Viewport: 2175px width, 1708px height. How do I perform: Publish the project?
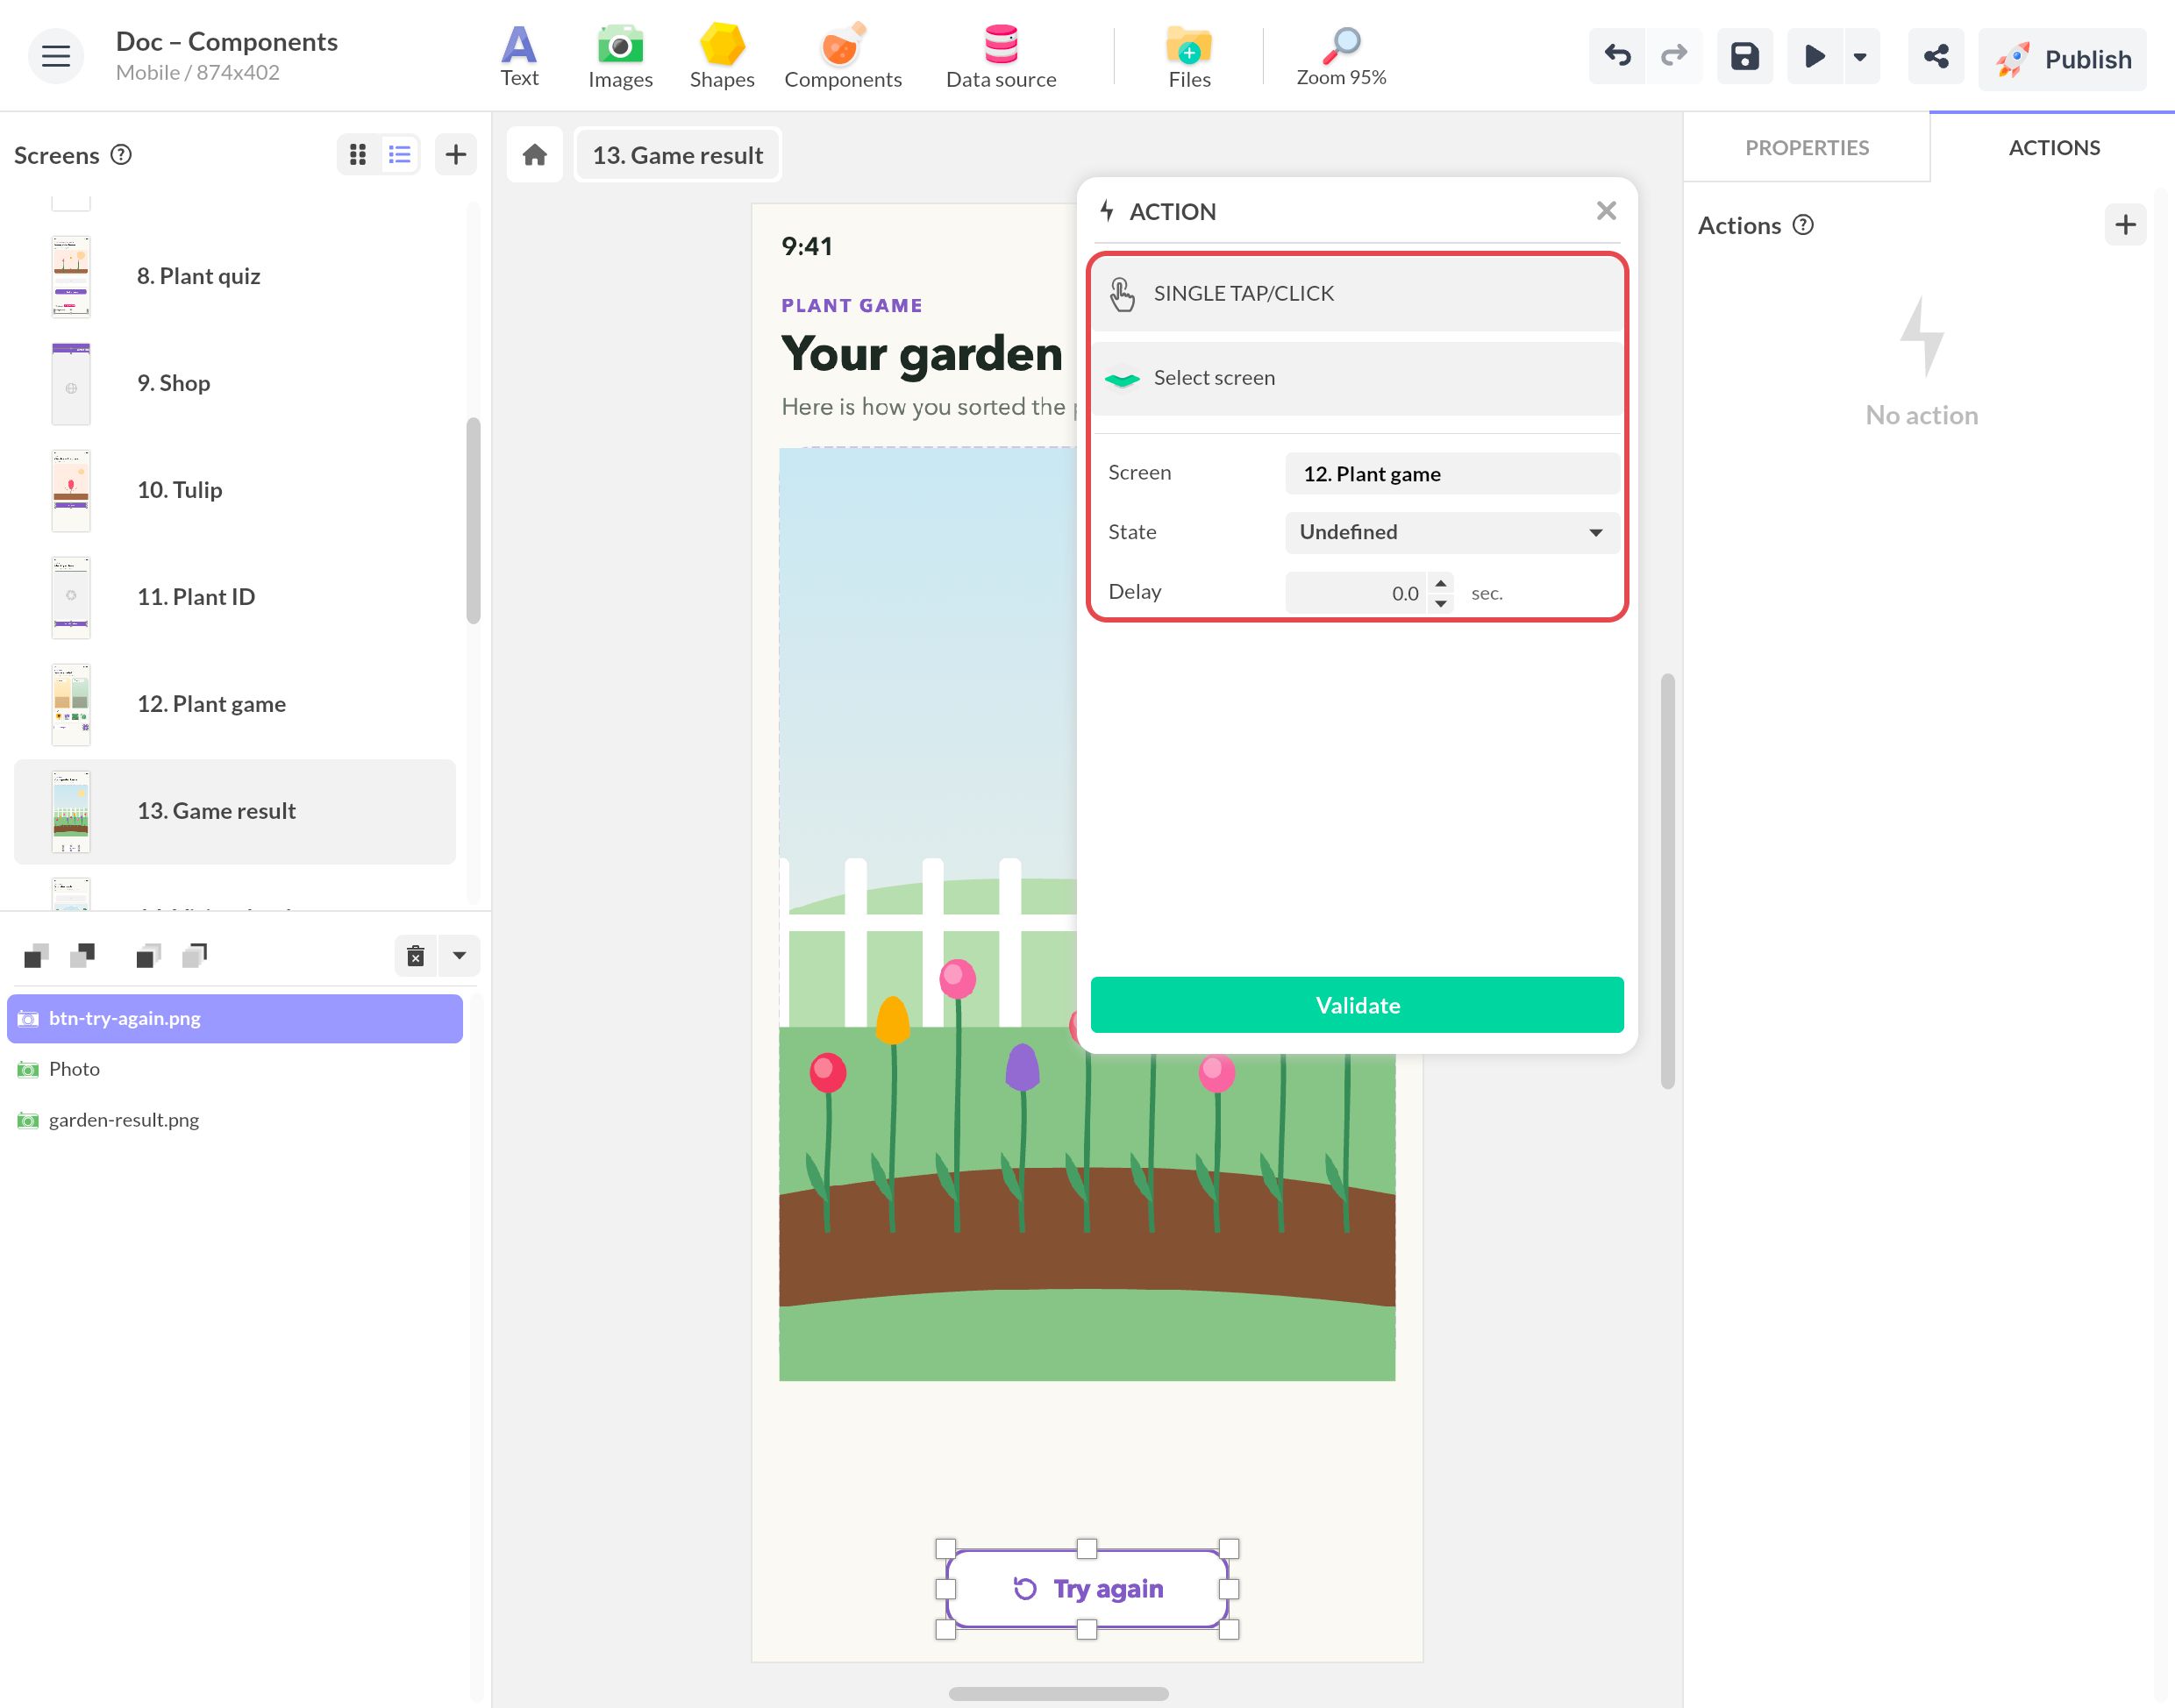tap(2062, 59)
